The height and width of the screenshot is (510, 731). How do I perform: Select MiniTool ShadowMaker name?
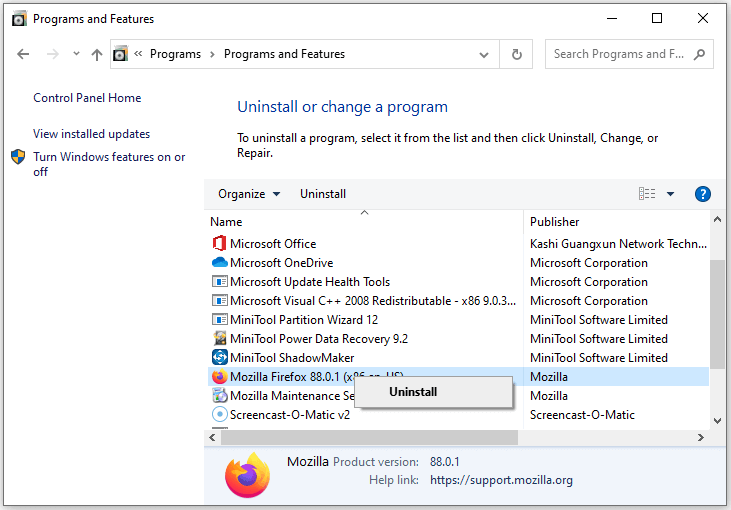pos(292,358)
